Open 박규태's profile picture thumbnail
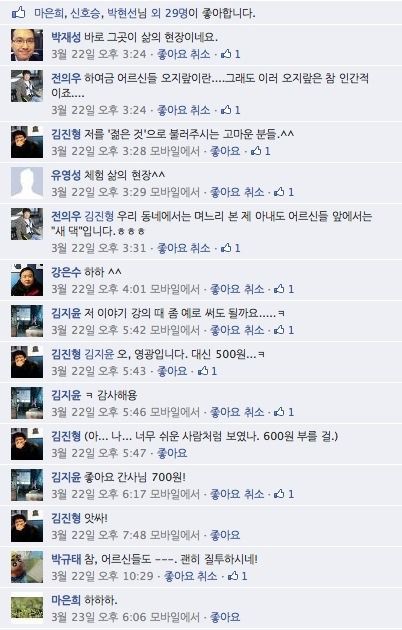Screen dimensions: 402x630 click(x=27, y=567)
